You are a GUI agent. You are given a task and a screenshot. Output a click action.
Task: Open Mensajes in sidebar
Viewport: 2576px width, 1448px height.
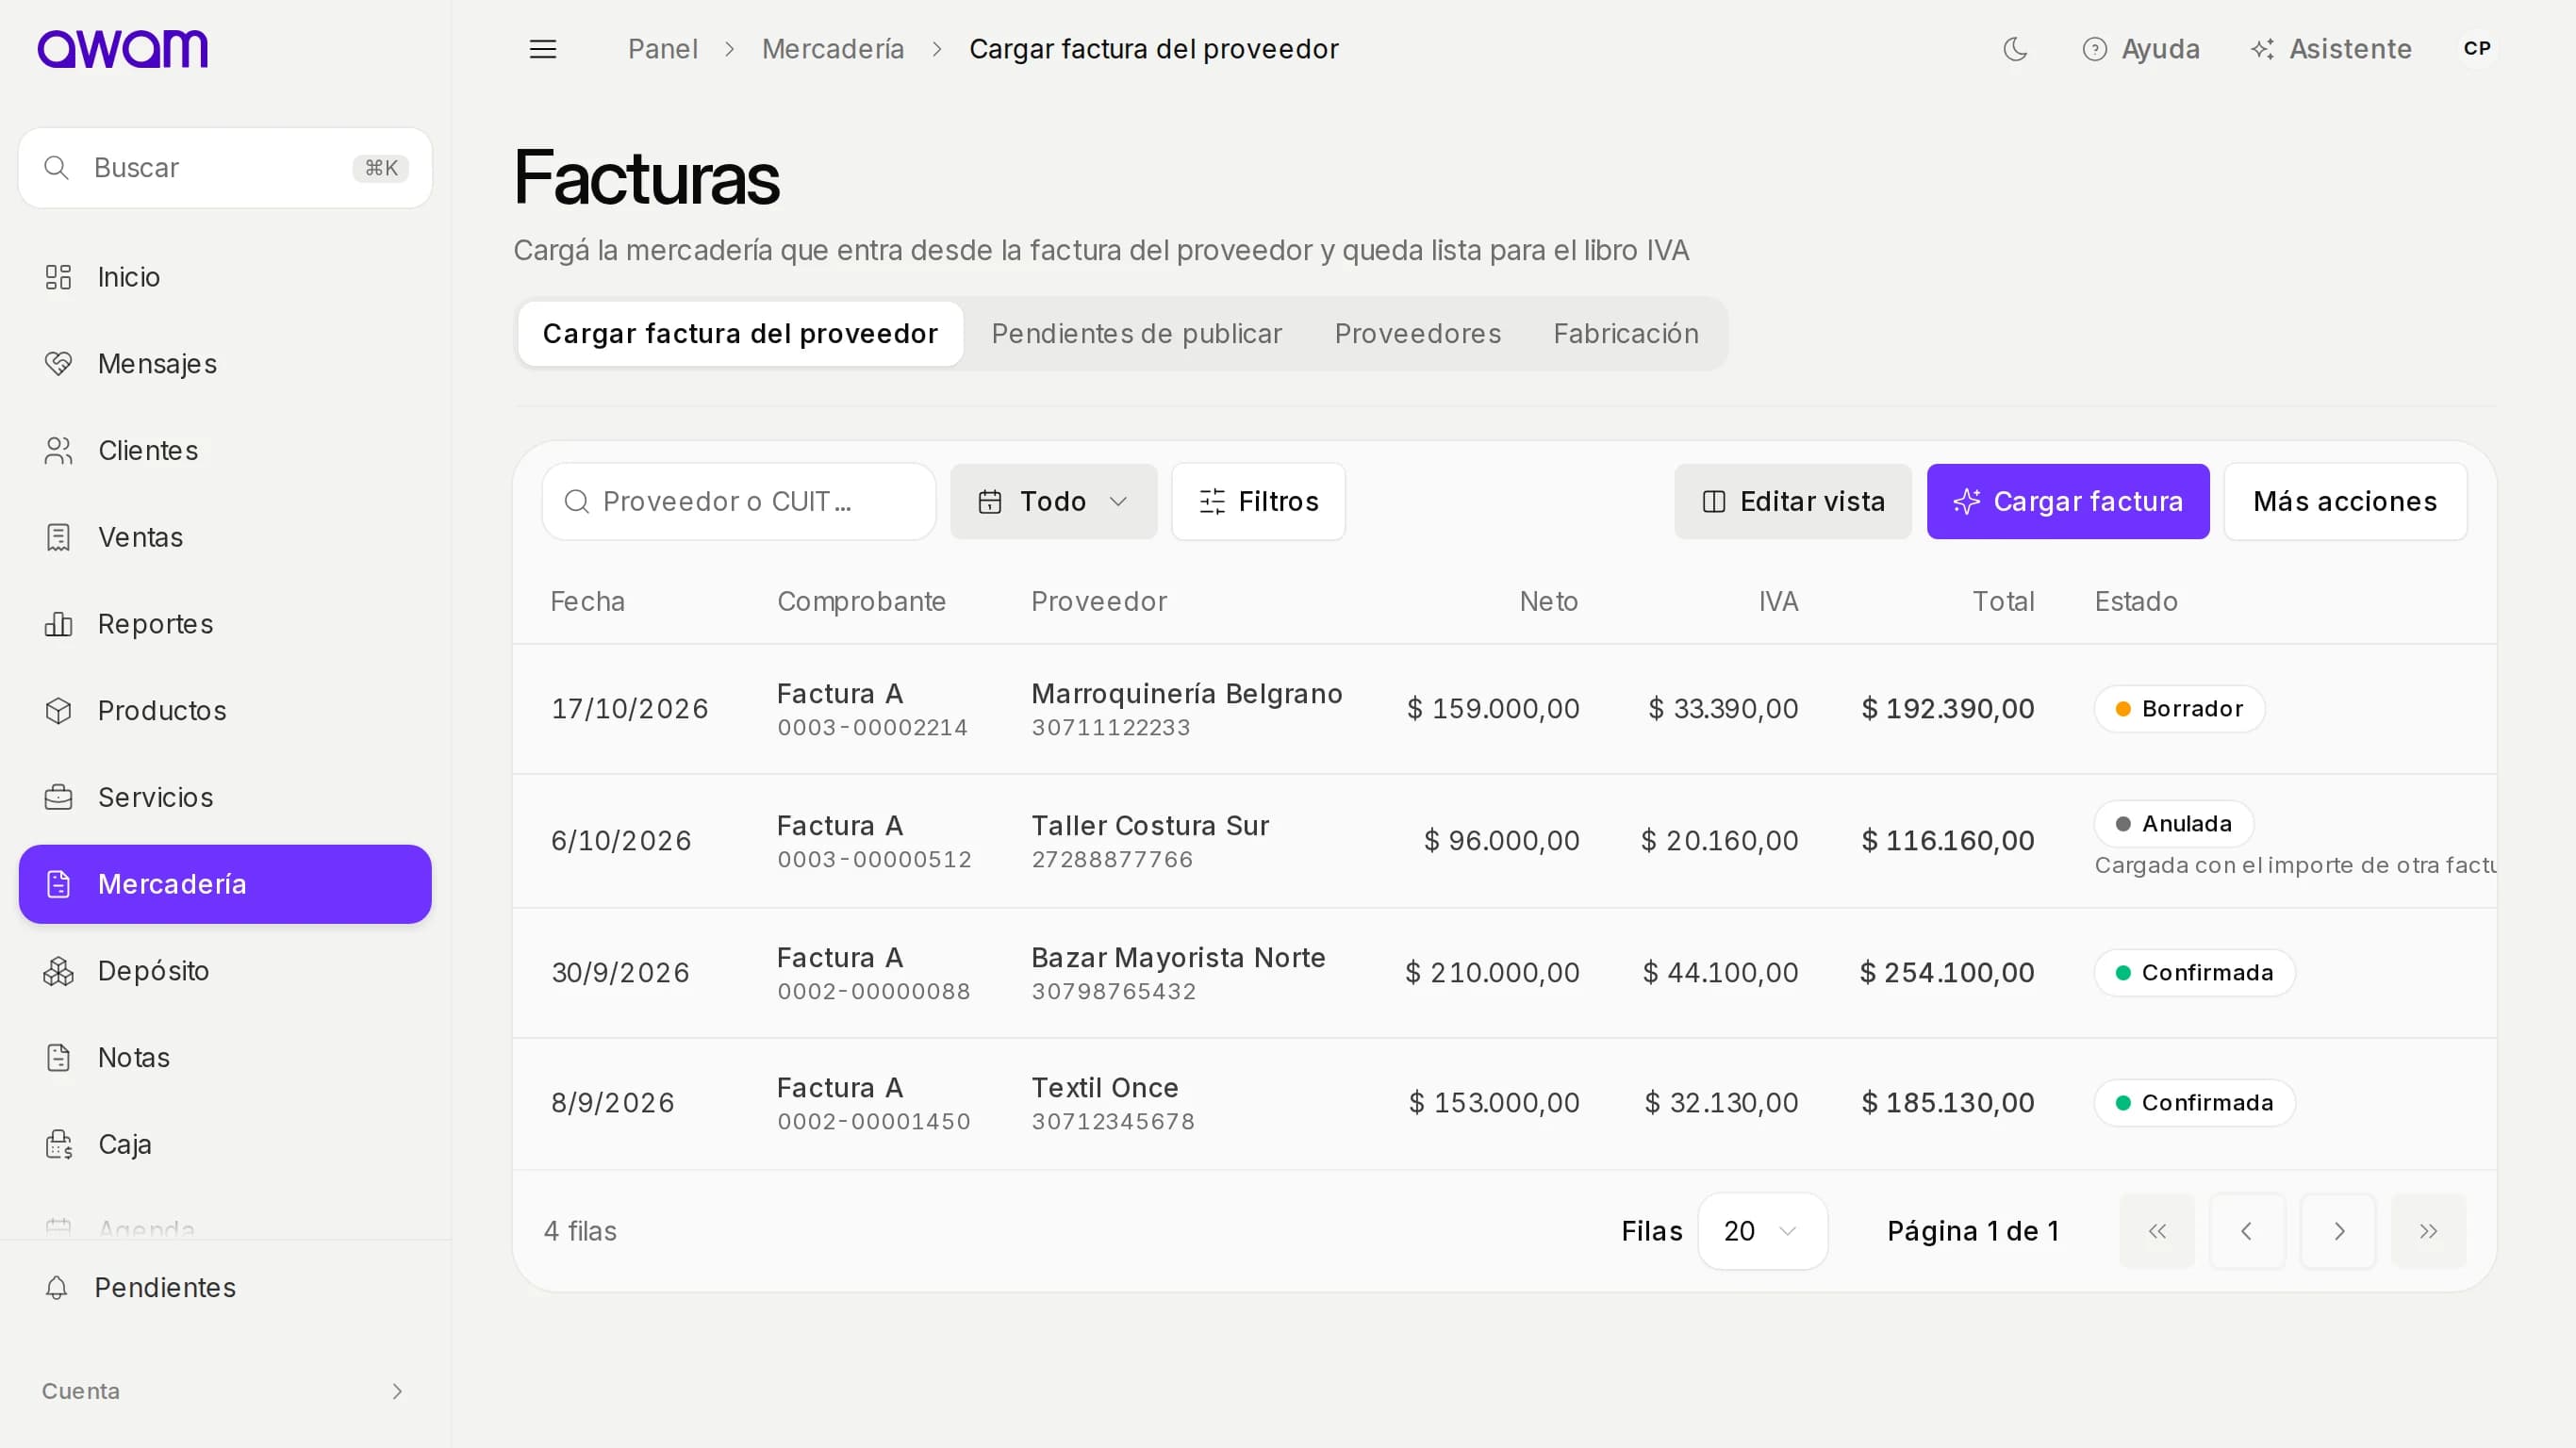pos(225,364)
